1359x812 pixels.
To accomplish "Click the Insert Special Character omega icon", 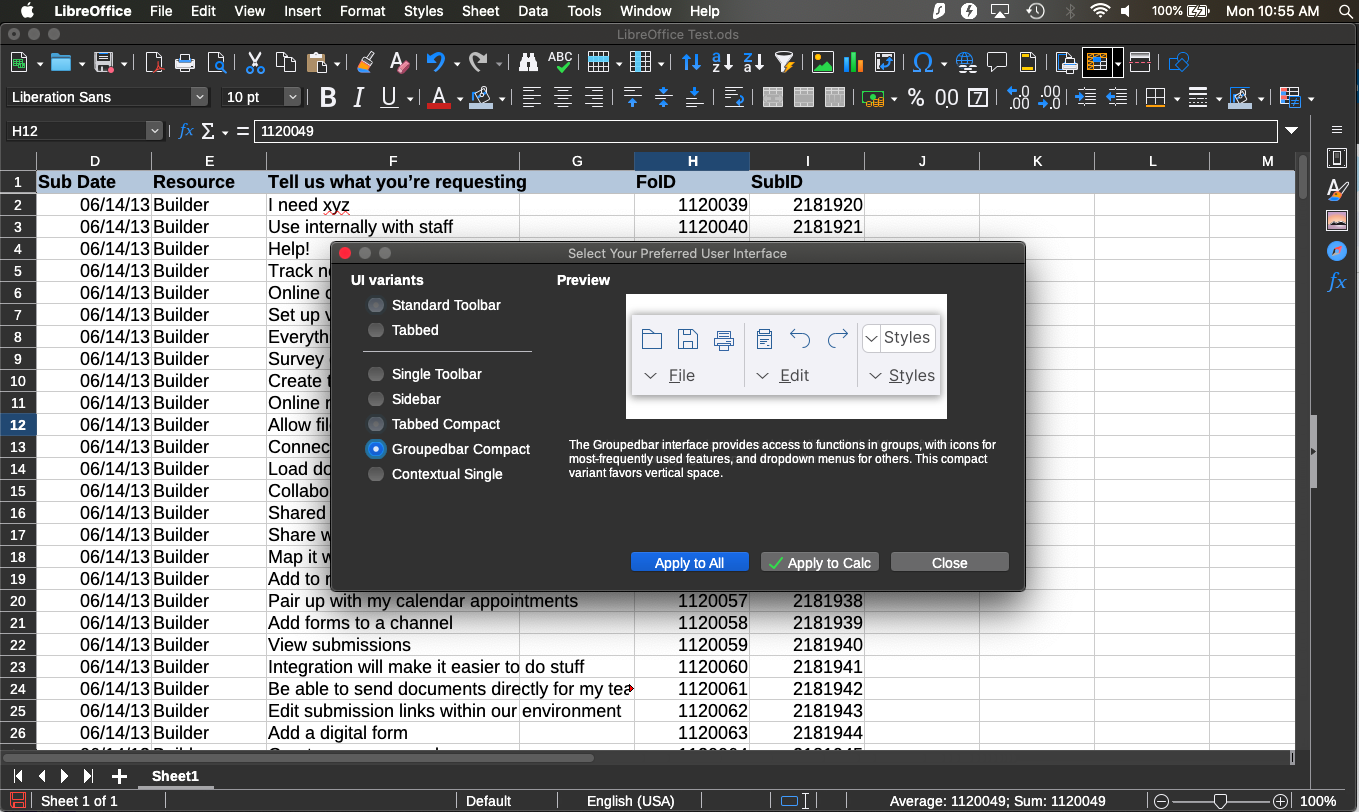I will 923,63.
